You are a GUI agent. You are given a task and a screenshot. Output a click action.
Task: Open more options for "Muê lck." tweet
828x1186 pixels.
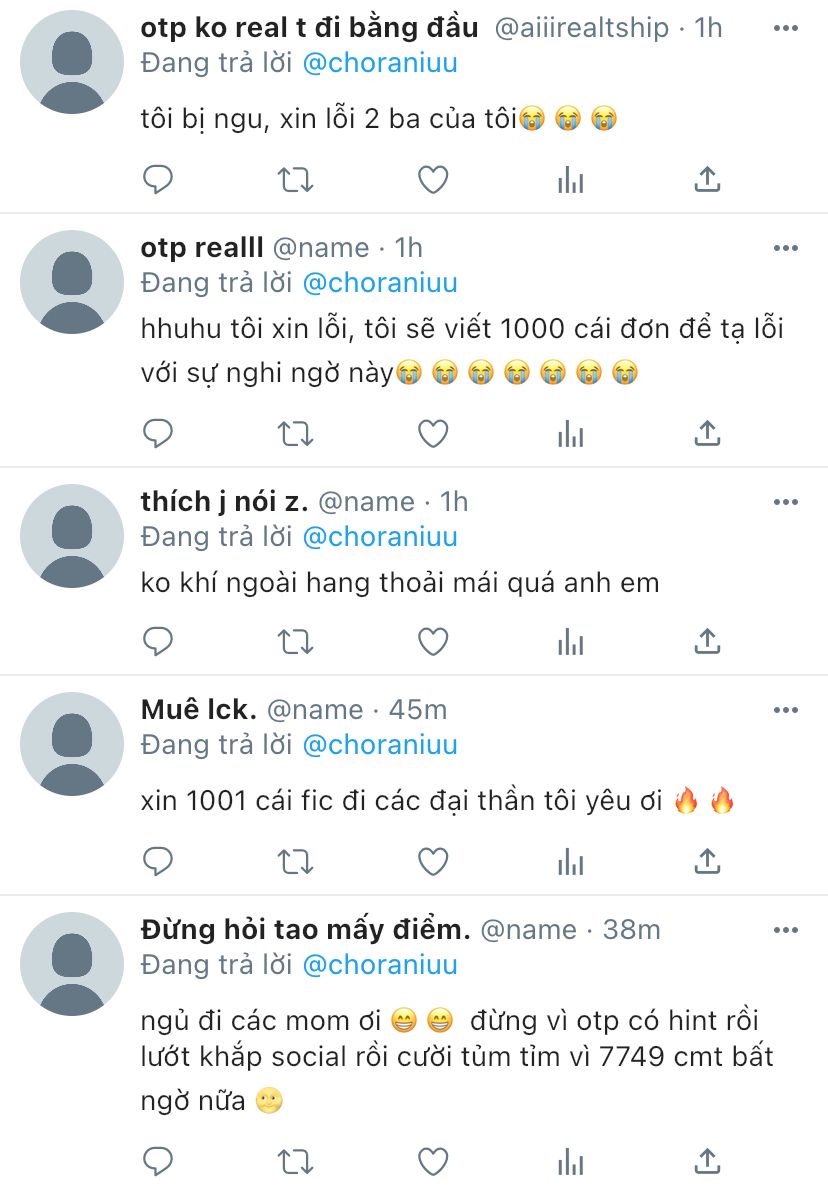pos(786,710)
